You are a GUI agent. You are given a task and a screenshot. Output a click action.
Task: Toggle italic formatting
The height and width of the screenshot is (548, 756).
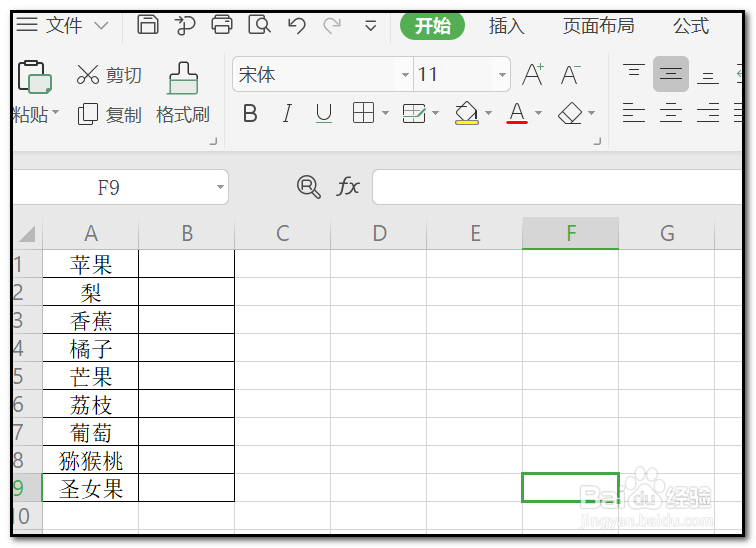pos(287,114)
